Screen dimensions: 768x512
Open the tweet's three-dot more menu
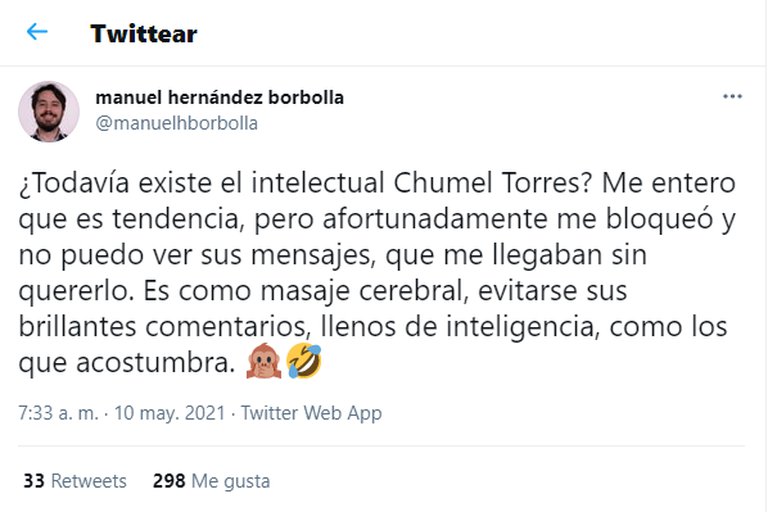point(732,98)
